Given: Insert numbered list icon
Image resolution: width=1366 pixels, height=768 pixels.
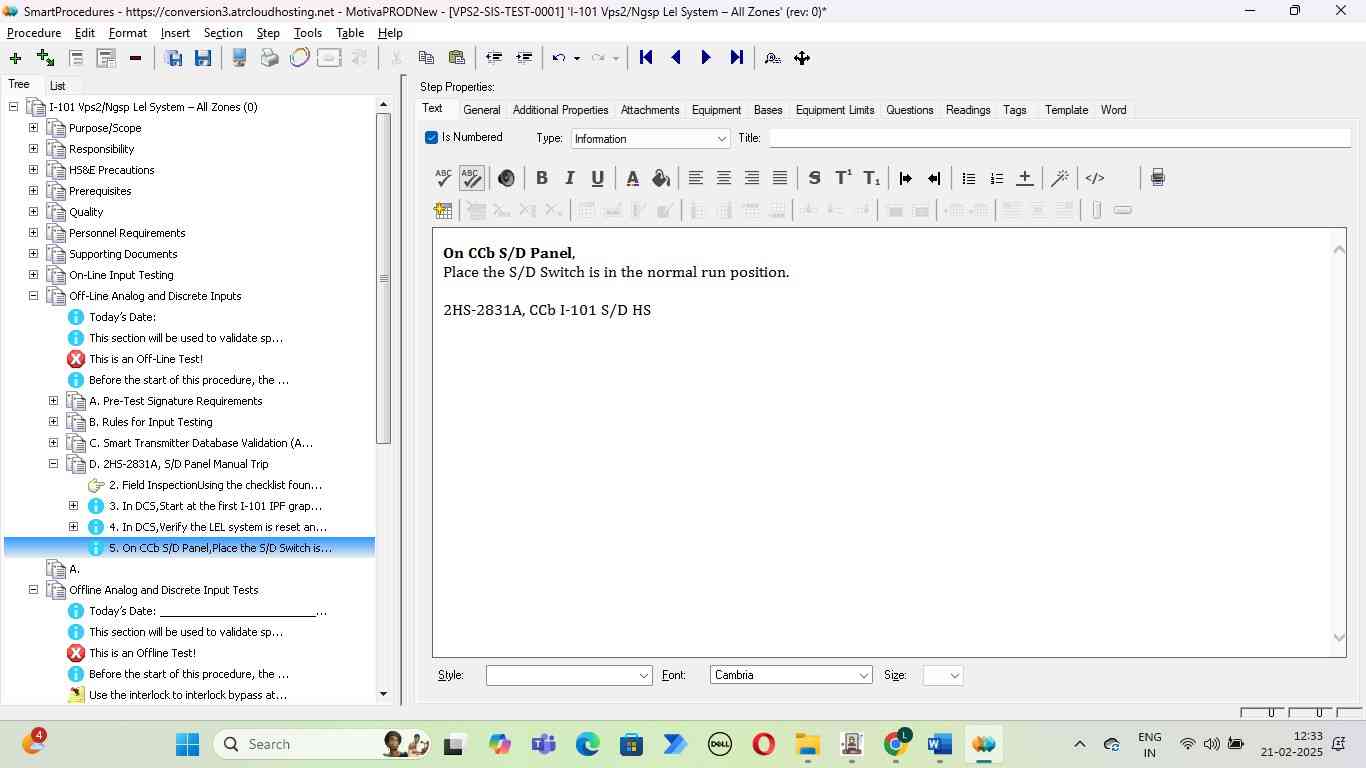Looking at the screenshot, I should click(x=996, y=178).
